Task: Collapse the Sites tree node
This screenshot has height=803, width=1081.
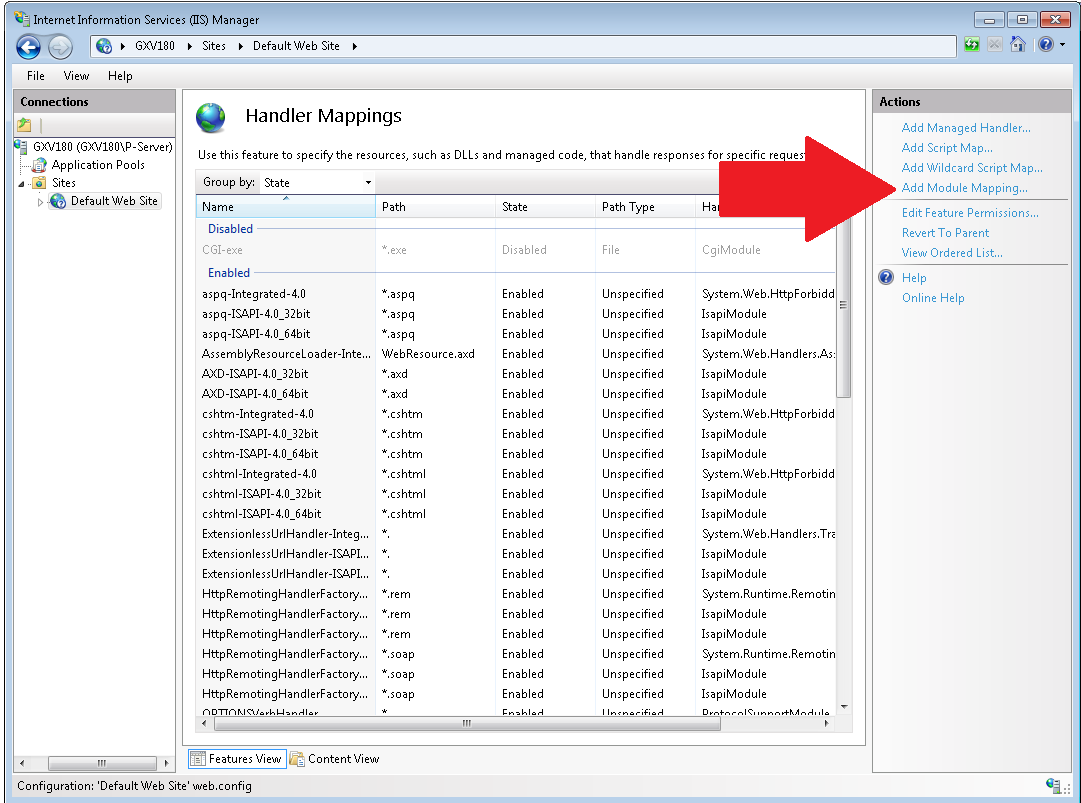Action: (x=22, y=184)
